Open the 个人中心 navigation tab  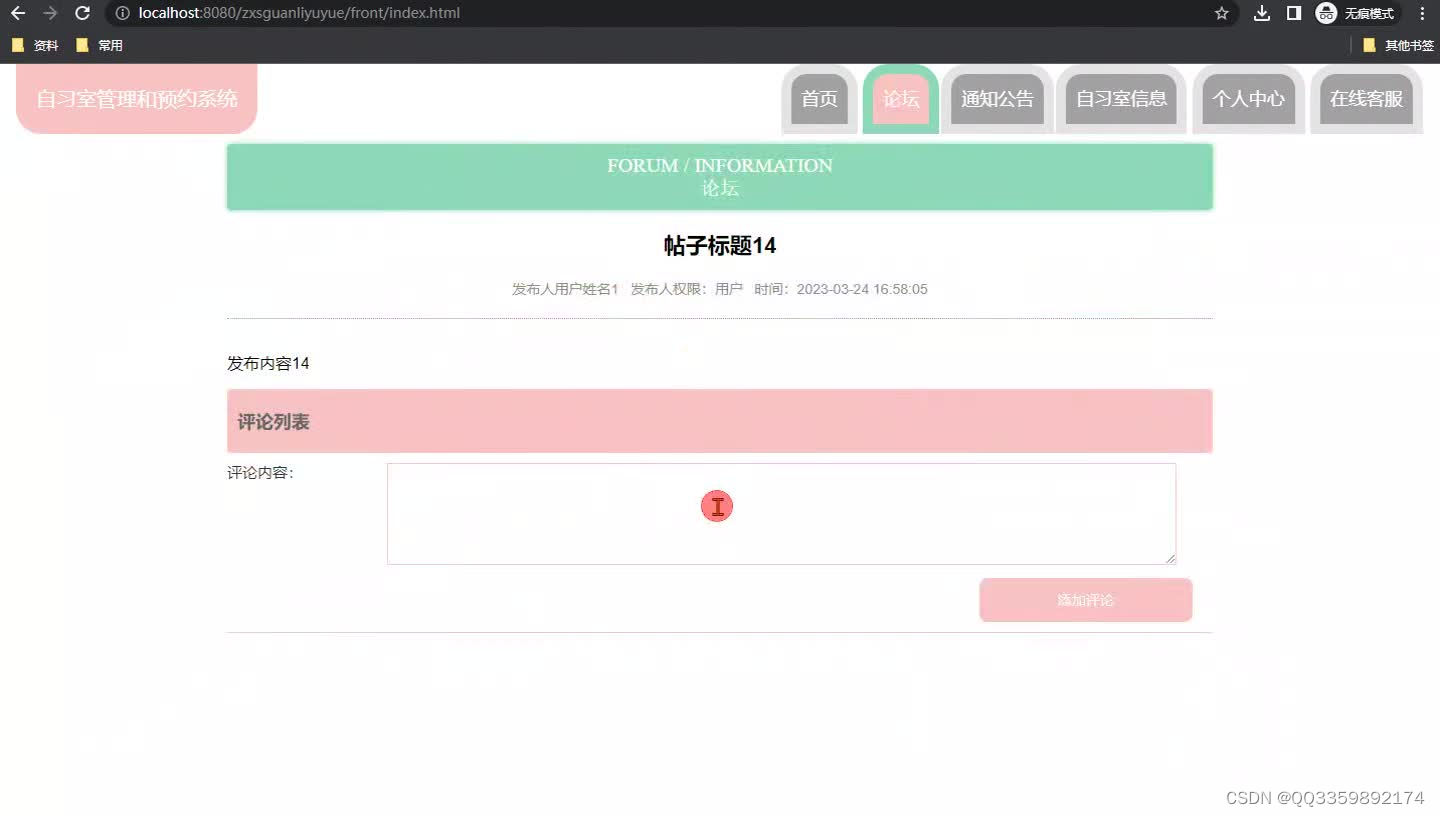point(1248,99)
